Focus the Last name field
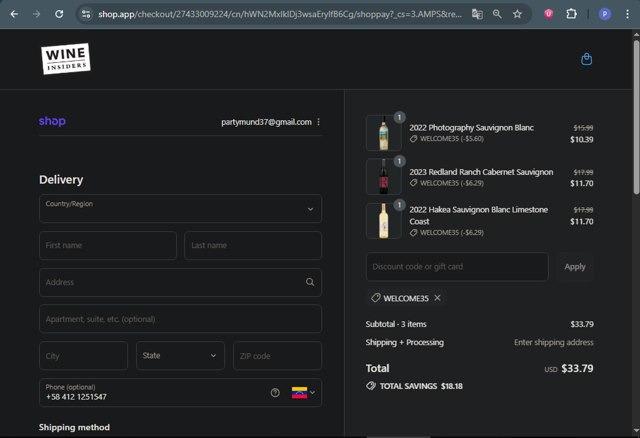The width and height of the screenshot is (640, 438). coord(253,245)
